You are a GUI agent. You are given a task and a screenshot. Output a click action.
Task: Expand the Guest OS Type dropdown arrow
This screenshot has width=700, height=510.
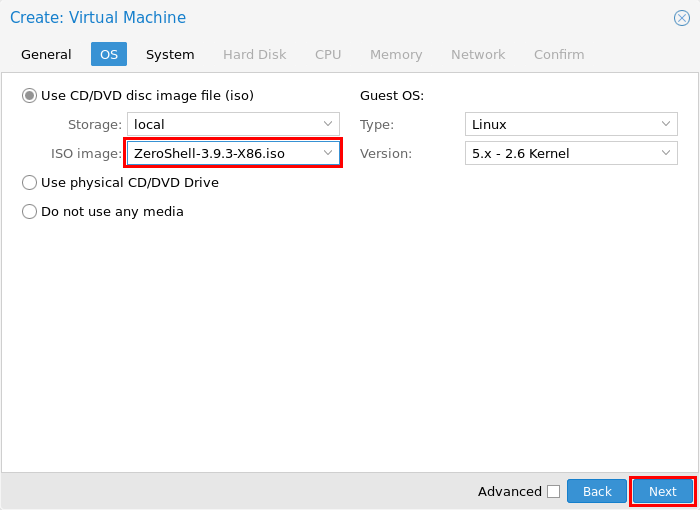click(x=666, y=124)
